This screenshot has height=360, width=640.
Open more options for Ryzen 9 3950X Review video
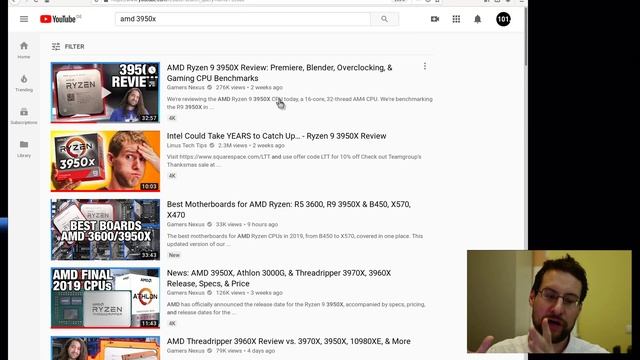click(424, 66)
